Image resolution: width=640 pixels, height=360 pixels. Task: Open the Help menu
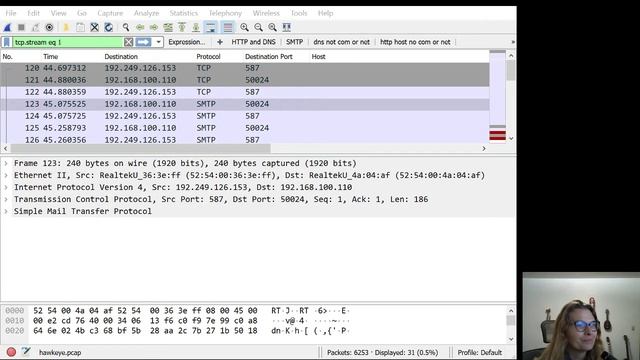click(x=325, y=13)
